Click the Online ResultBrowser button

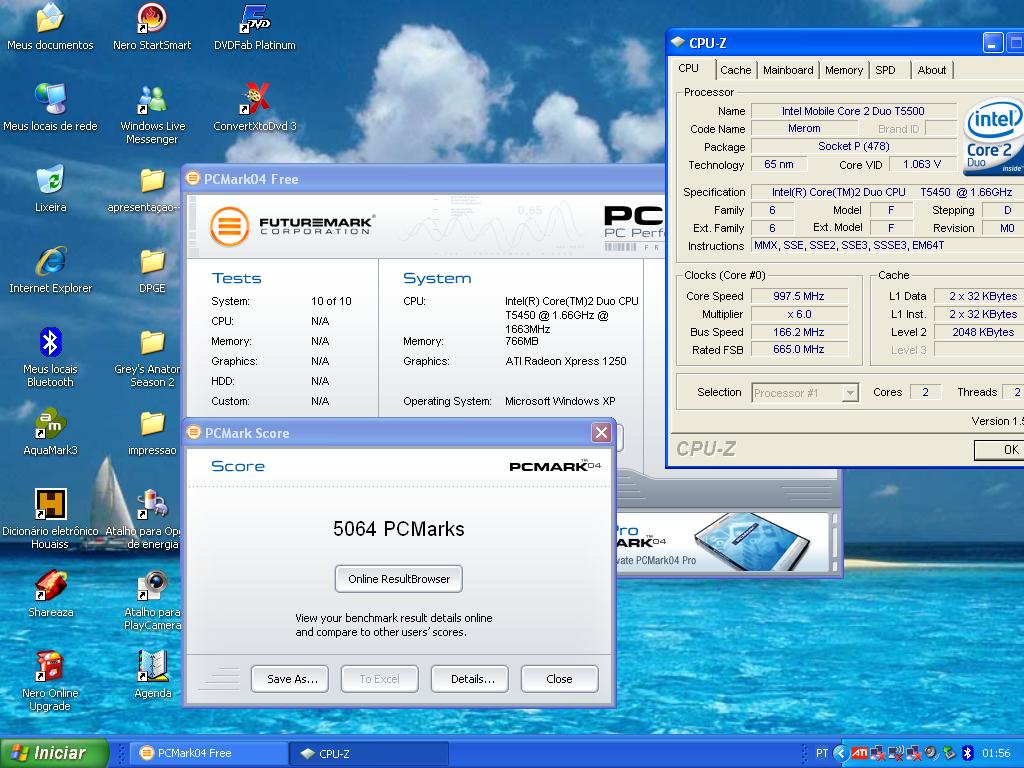[399, 579]
